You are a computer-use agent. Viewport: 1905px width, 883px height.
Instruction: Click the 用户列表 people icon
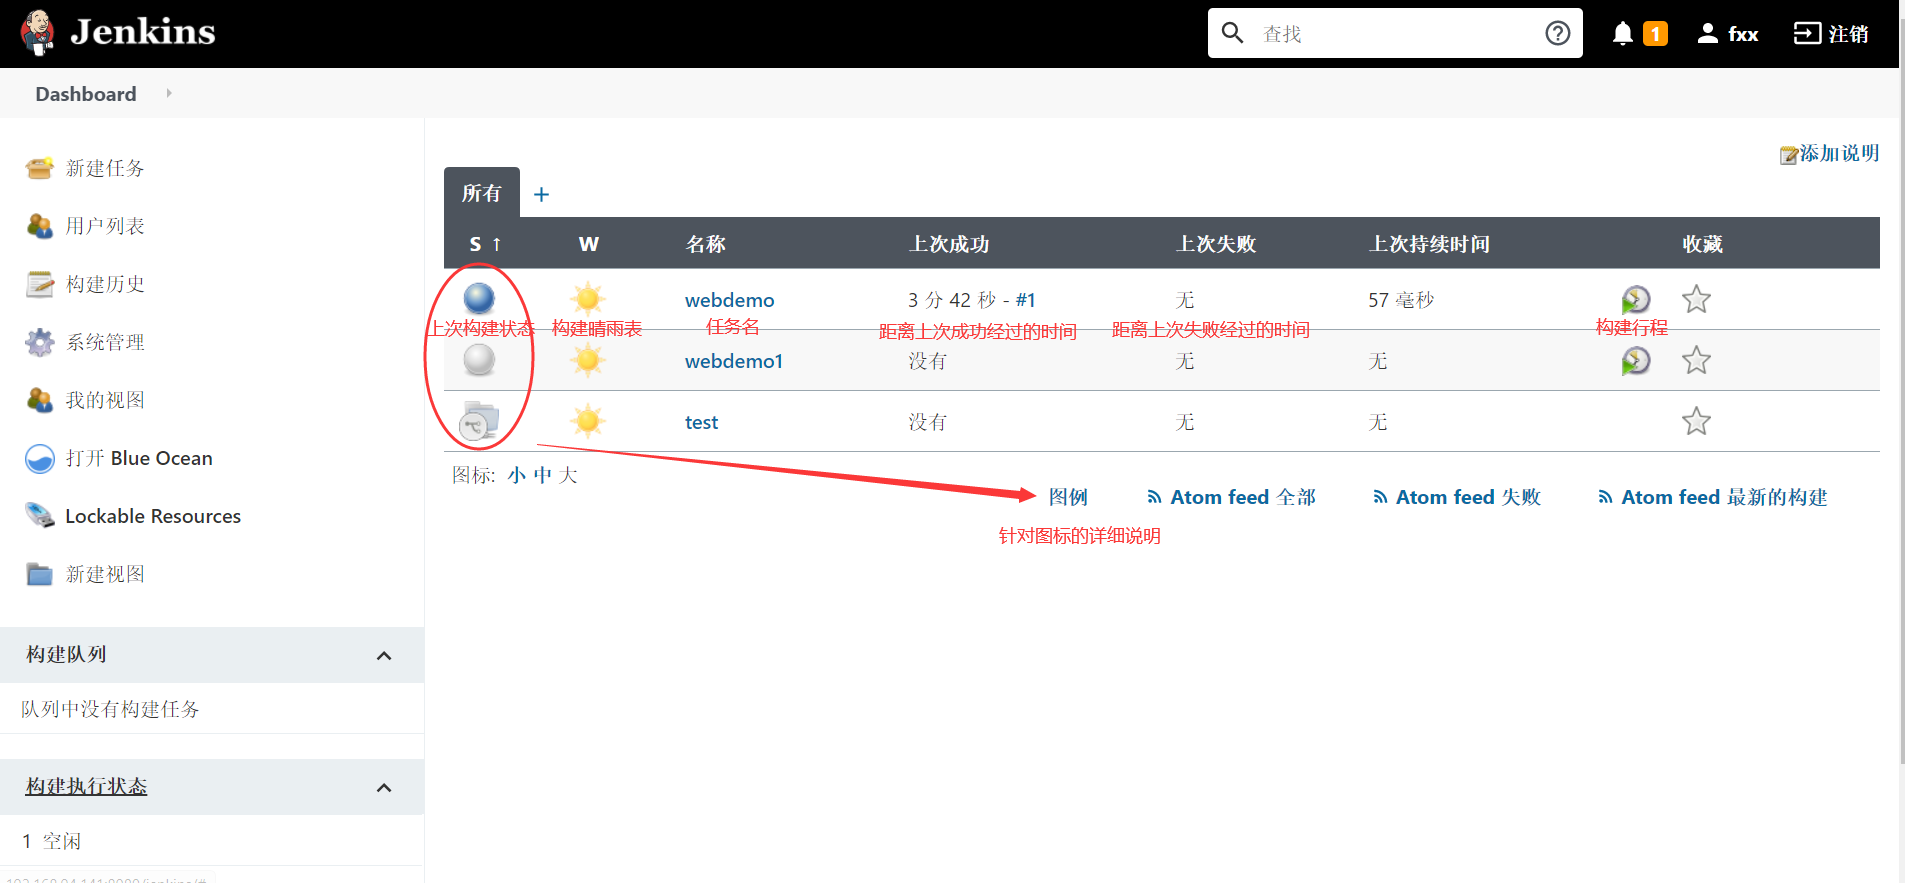pos(40,226)
